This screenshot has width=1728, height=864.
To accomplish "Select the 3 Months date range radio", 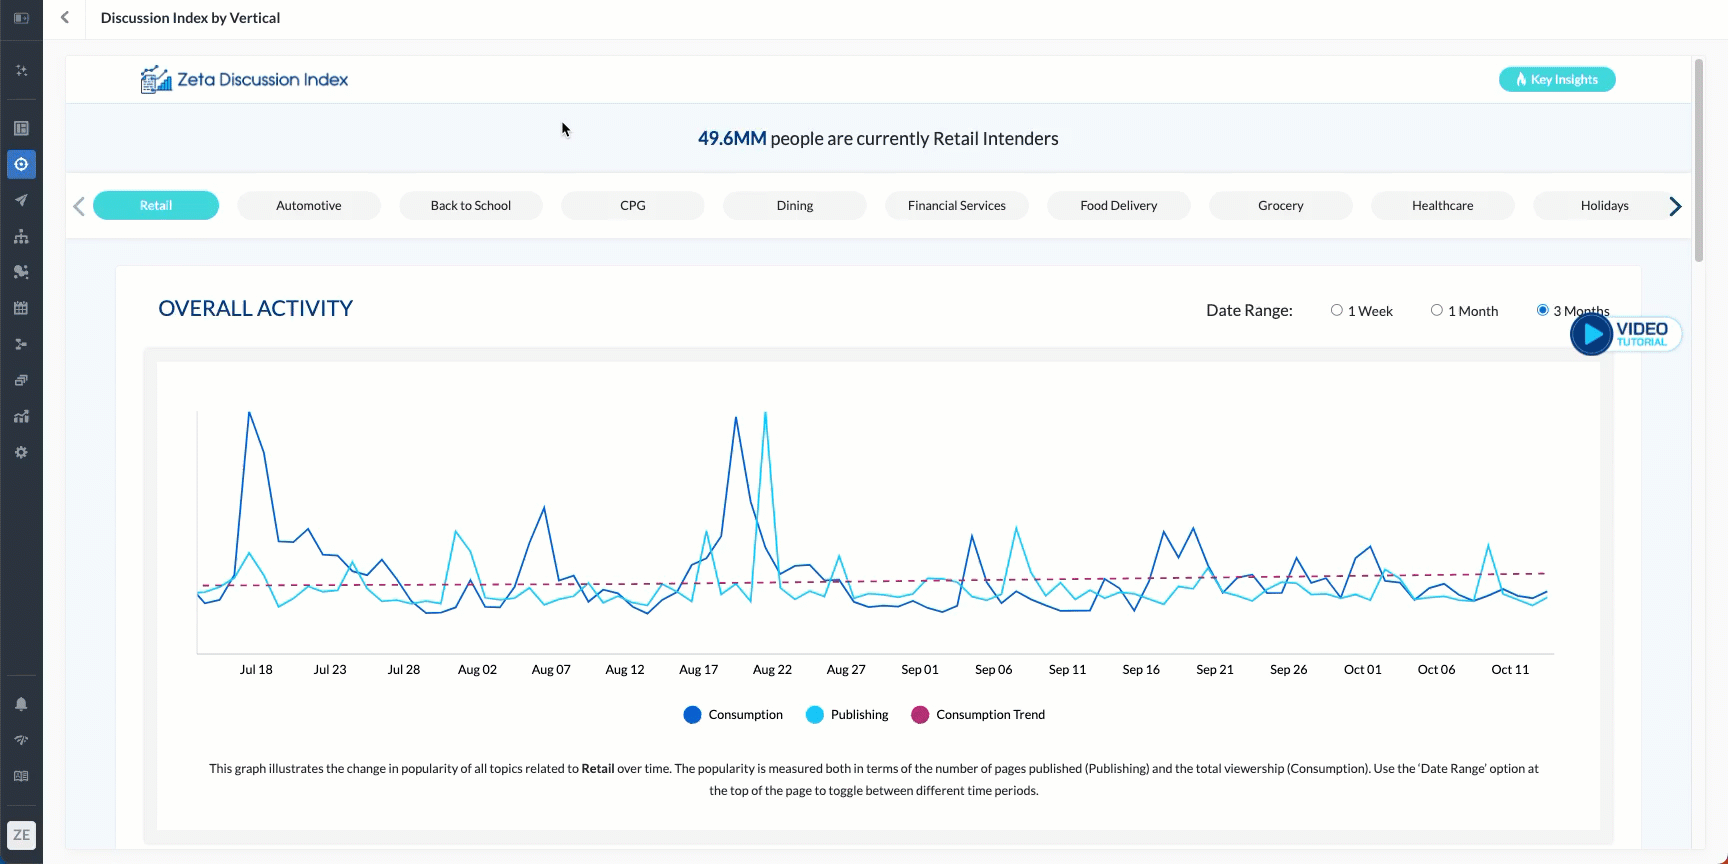I will coord(1542,310).
